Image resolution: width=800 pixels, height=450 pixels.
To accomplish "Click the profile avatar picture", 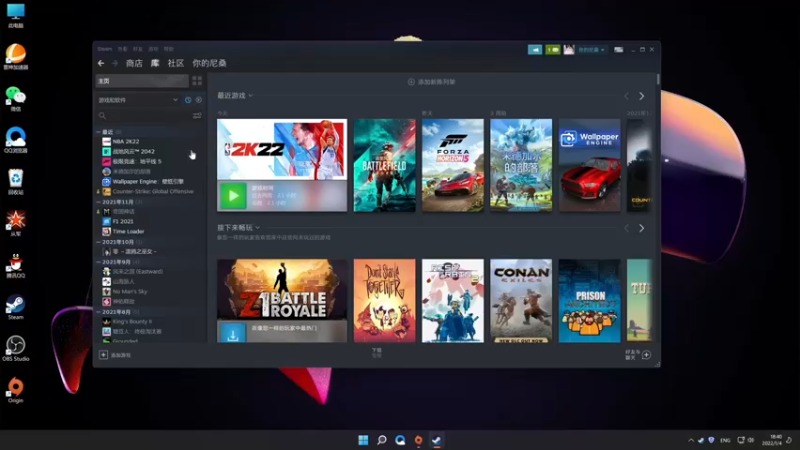I will [x=569, y=49].
